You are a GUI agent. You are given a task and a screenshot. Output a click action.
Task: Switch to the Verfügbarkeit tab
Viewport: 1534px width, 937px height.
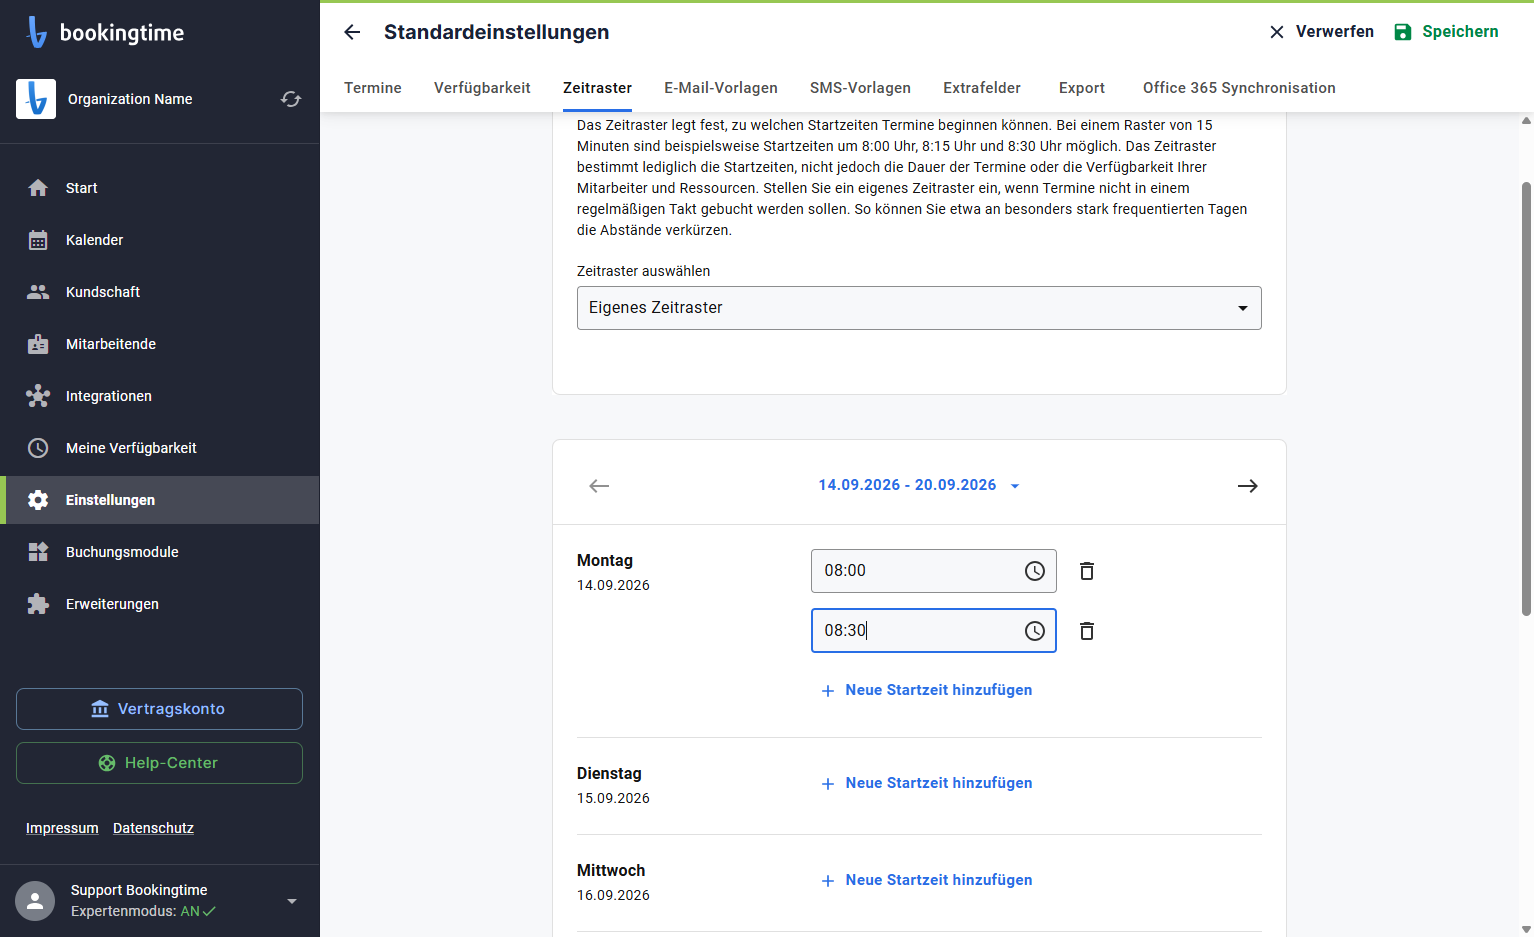click(482, 88)
